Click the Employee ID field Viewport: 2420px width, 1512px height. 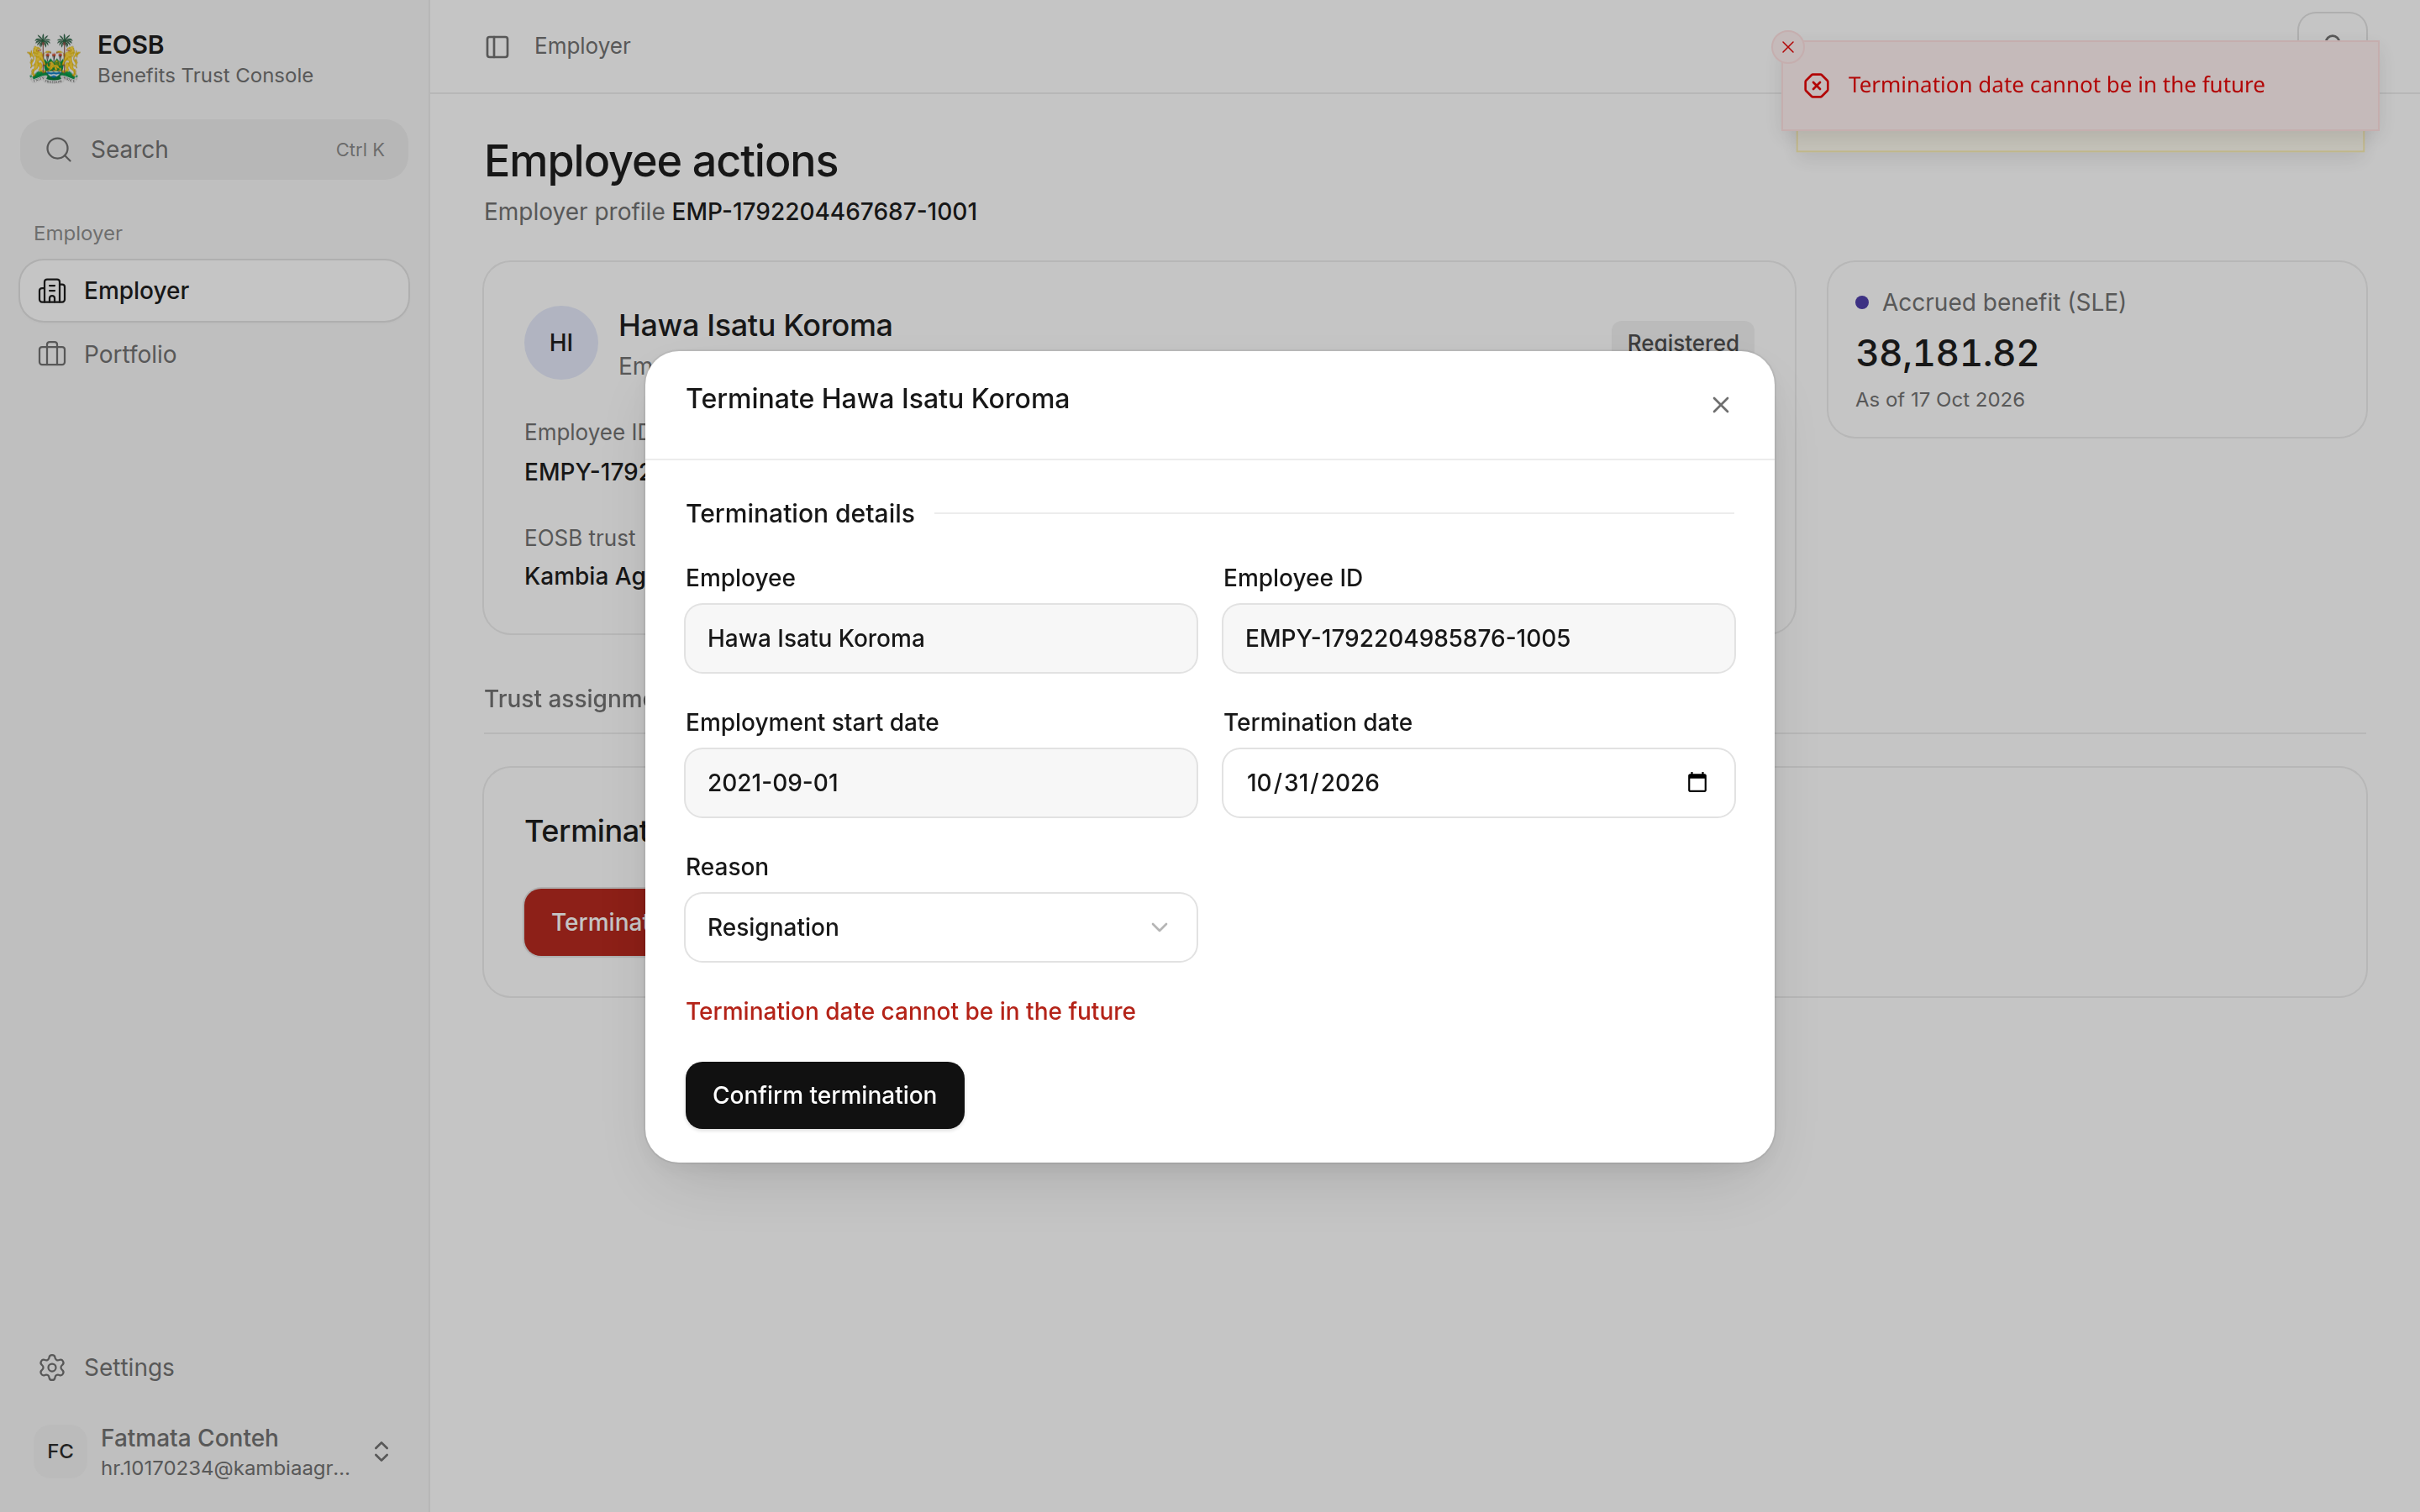pyautogui.click(x=1478, y=638)
